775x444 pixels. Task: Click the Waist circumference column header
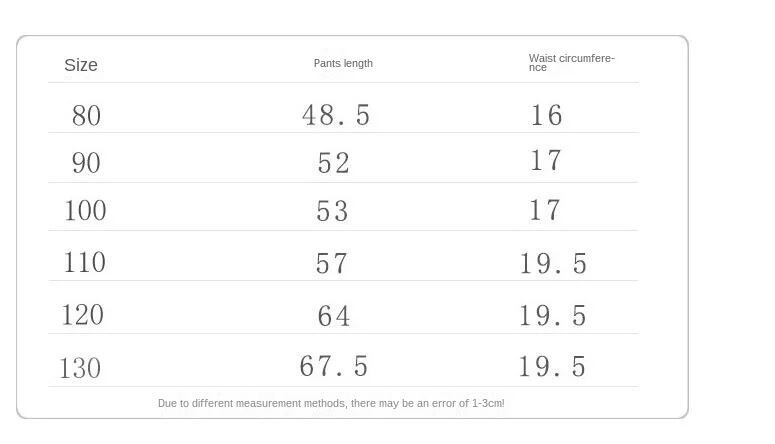[x=571, y=63]
